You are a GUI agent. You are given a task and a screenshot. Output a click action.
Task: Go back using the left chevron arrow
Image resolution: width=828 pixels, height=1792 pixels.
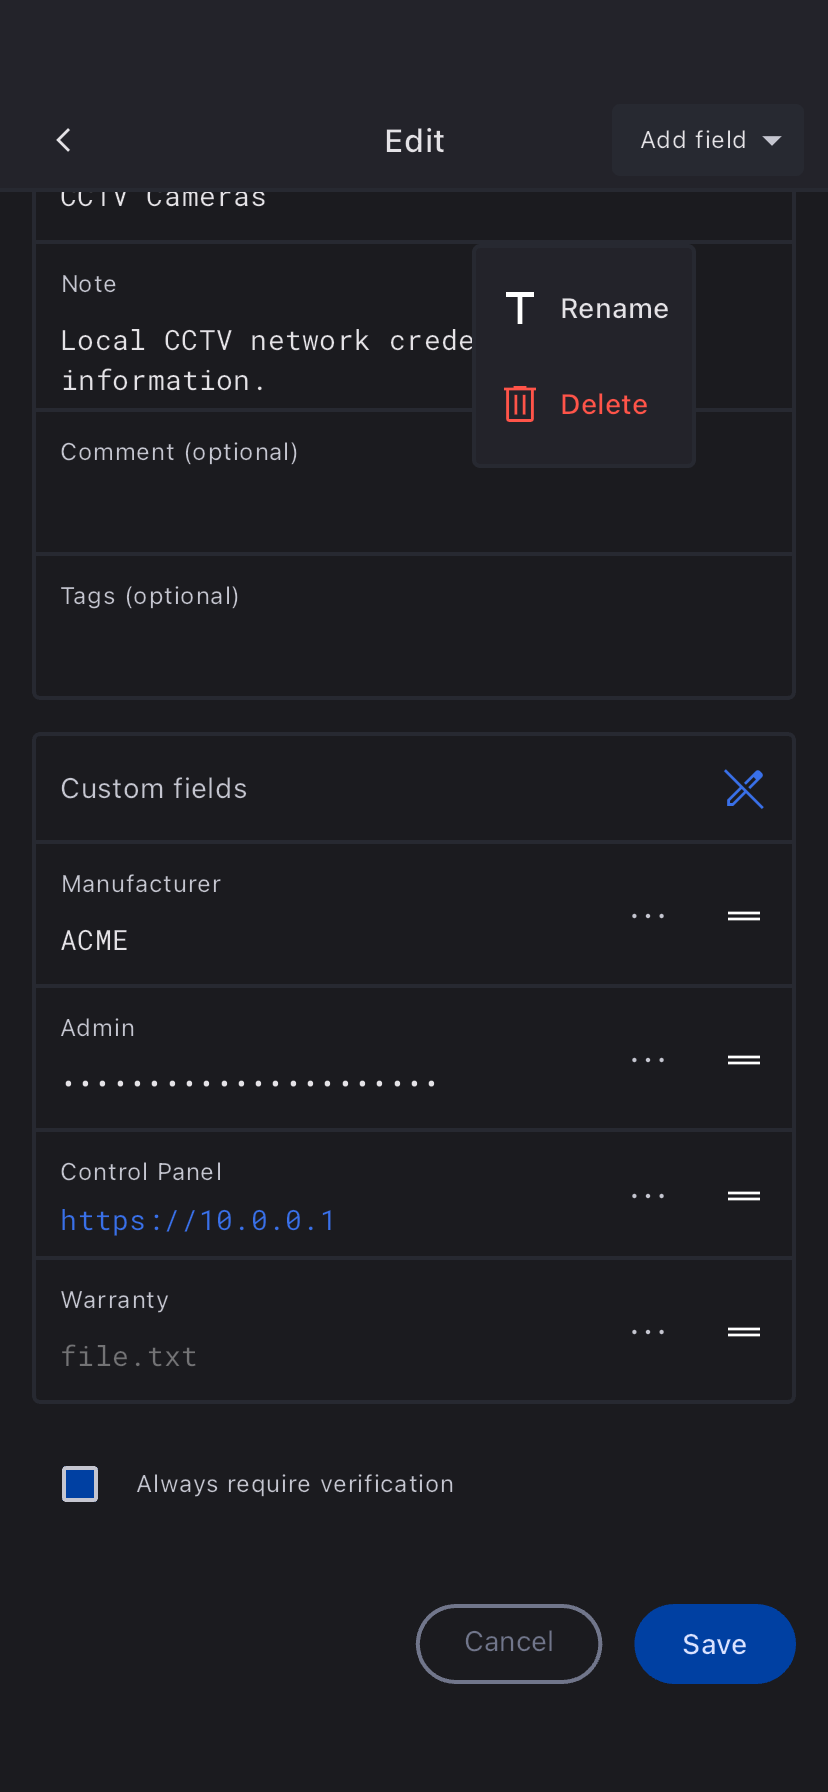[64, 140]
